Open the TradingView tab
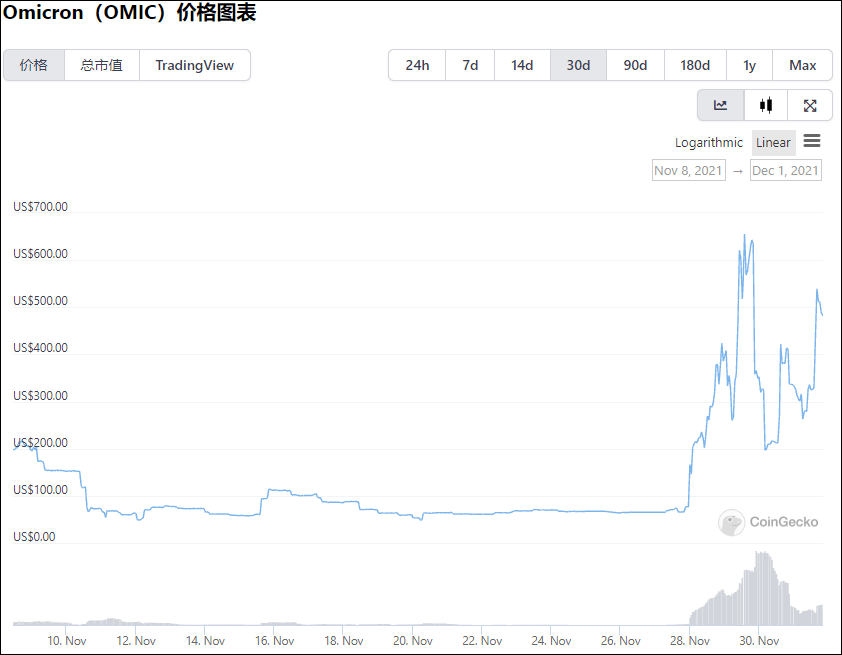The height and width of the screenshot is (655, 842). click(195, 65)
